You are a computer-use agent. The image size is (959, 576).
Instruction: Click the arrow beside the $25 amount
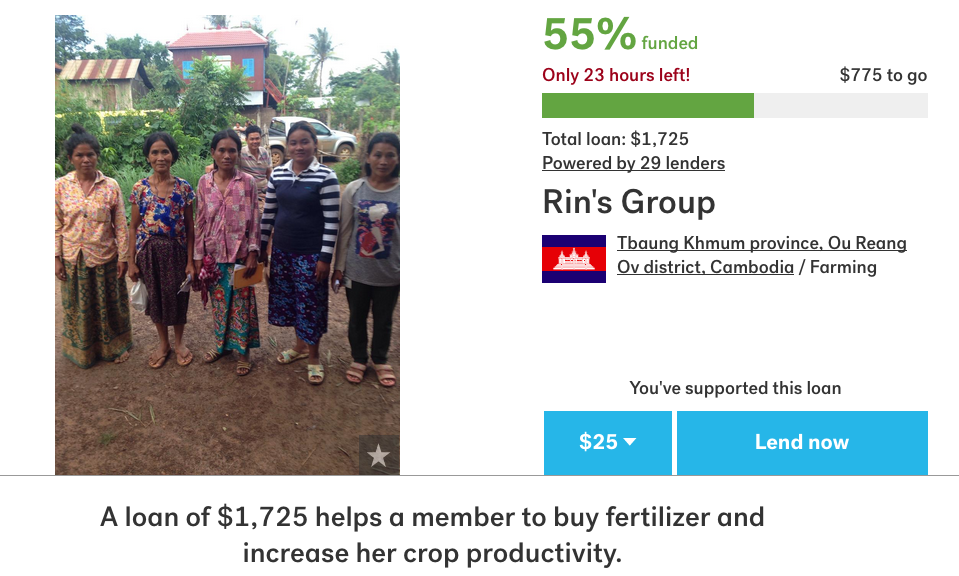pos(630,442)
